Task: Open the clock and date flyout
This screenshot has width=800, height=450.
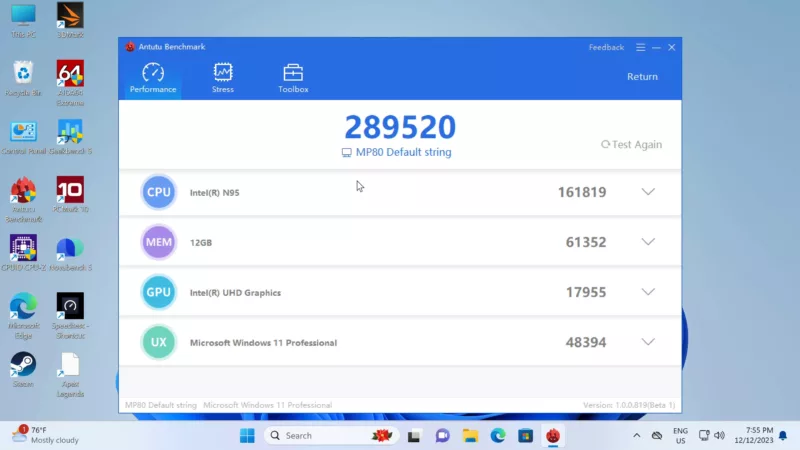Action: click(754, 436)
